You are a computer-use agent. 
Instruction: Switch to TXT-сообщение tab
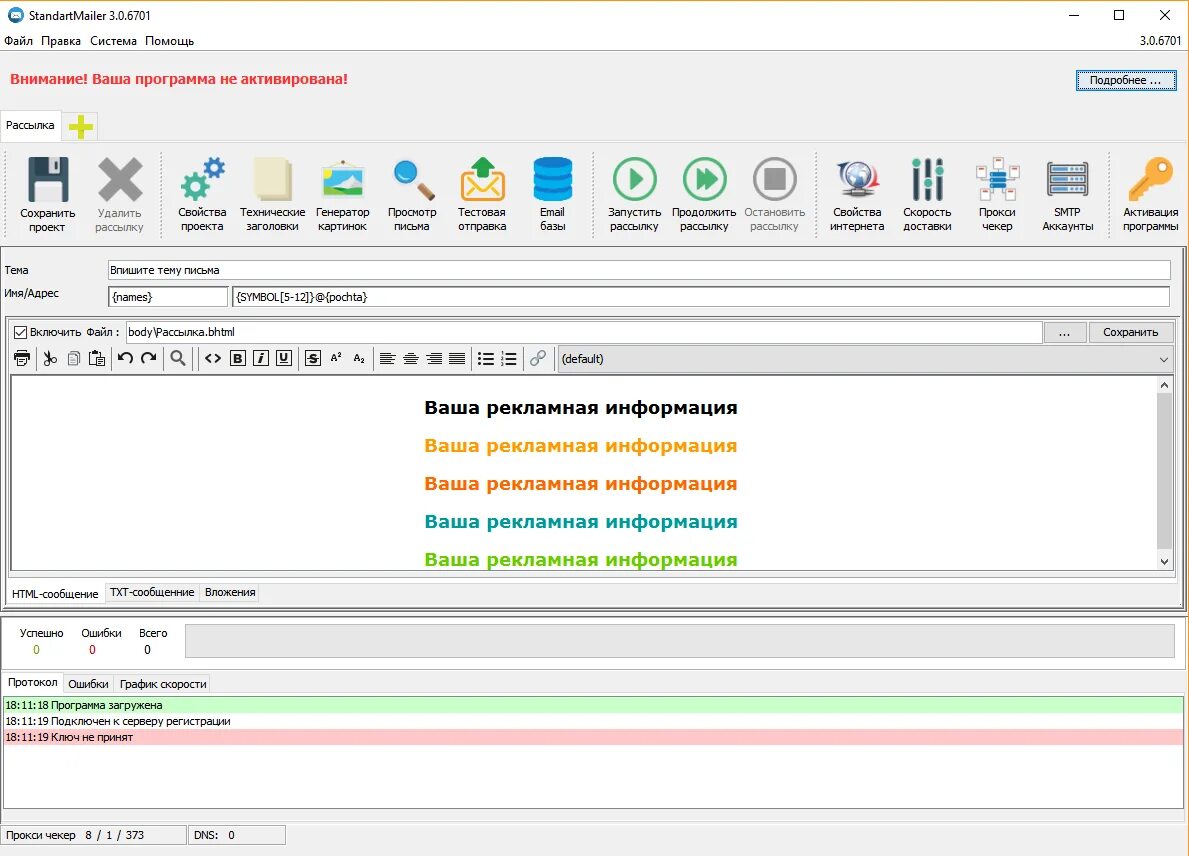click(x=152, y=592)
